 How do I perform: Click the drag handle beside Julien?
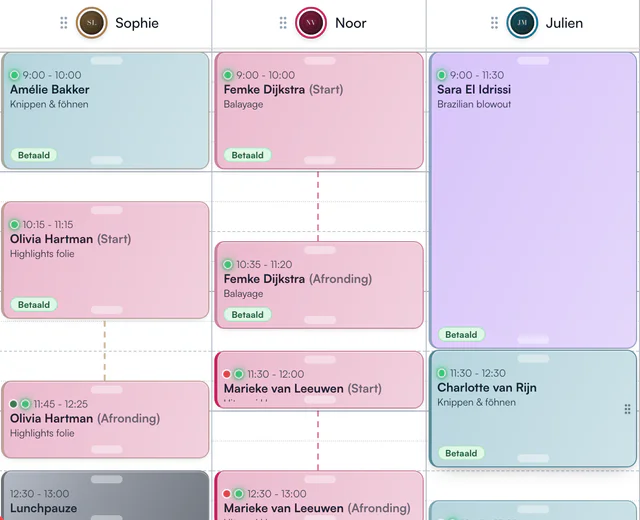[494, 23]
